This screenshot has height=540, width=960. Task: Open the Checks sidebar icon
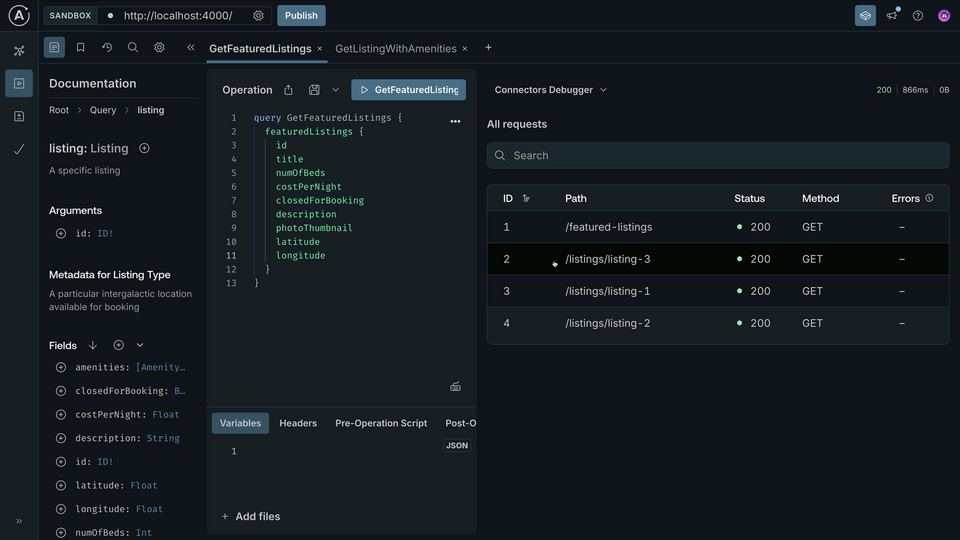(x=19, y=149)
